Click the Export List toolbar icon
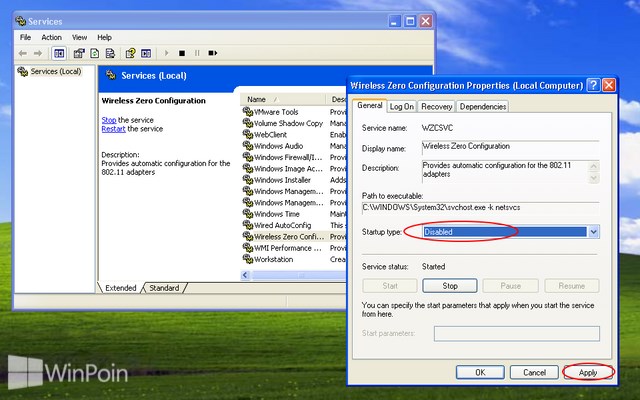 click(x=110, y=53)
